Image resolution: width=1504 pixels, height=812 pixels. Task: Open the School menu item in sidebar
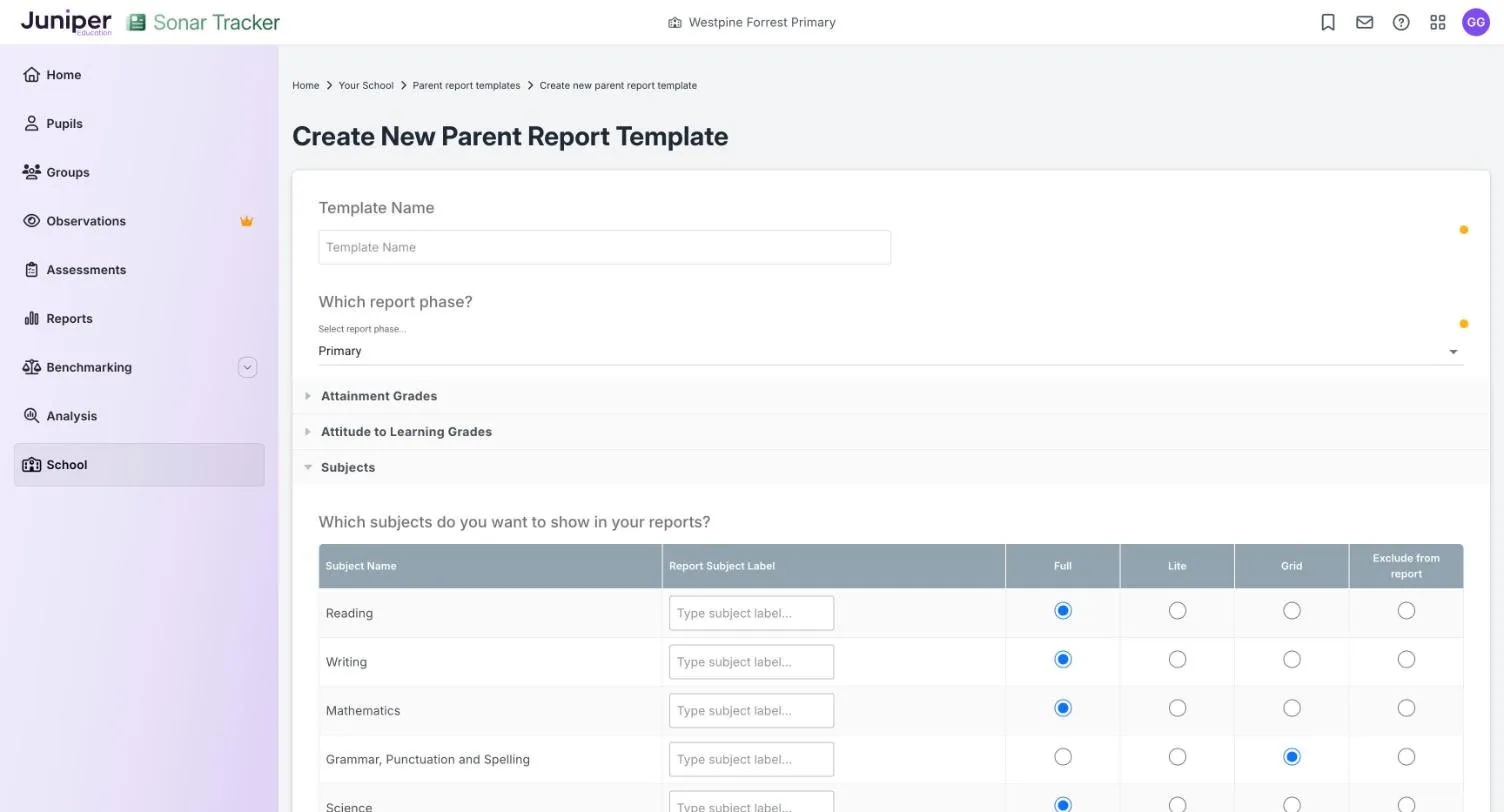(139, 465)
